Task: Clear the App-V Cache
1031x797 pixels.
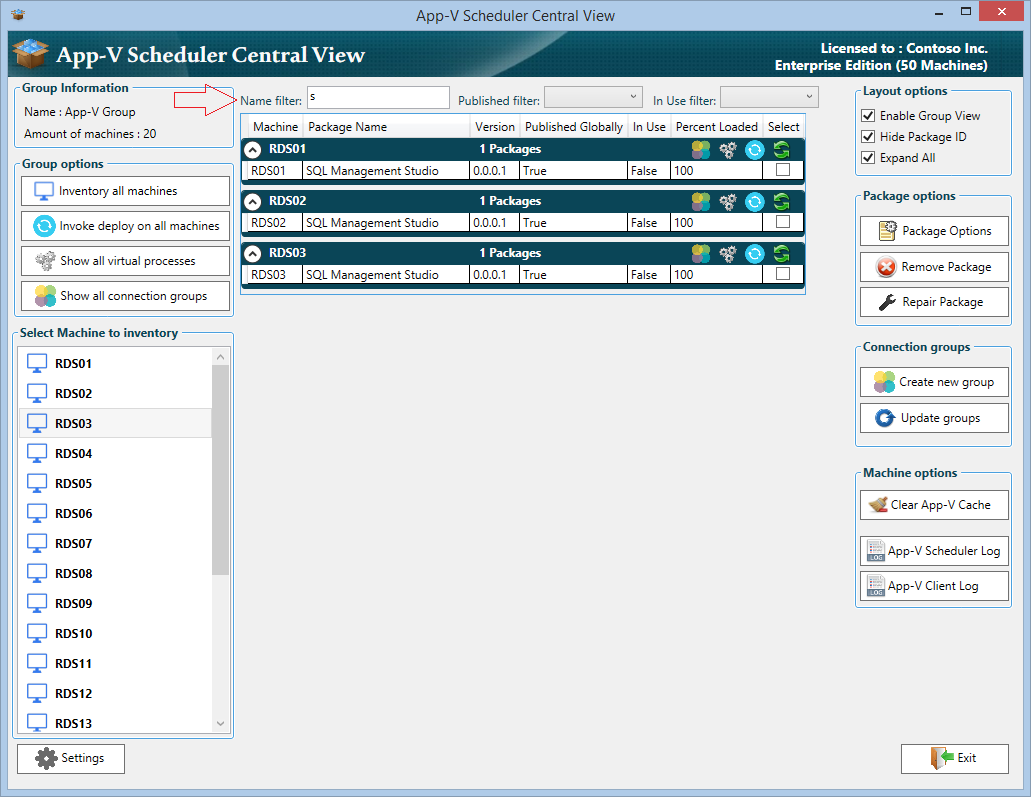Action: 934,505
